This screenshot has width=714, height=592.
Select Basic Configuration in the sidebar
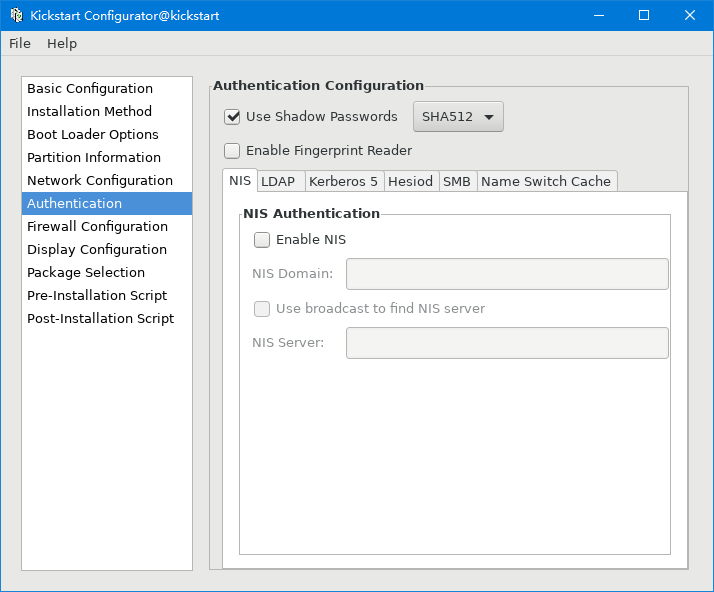[x=107, y=88]
